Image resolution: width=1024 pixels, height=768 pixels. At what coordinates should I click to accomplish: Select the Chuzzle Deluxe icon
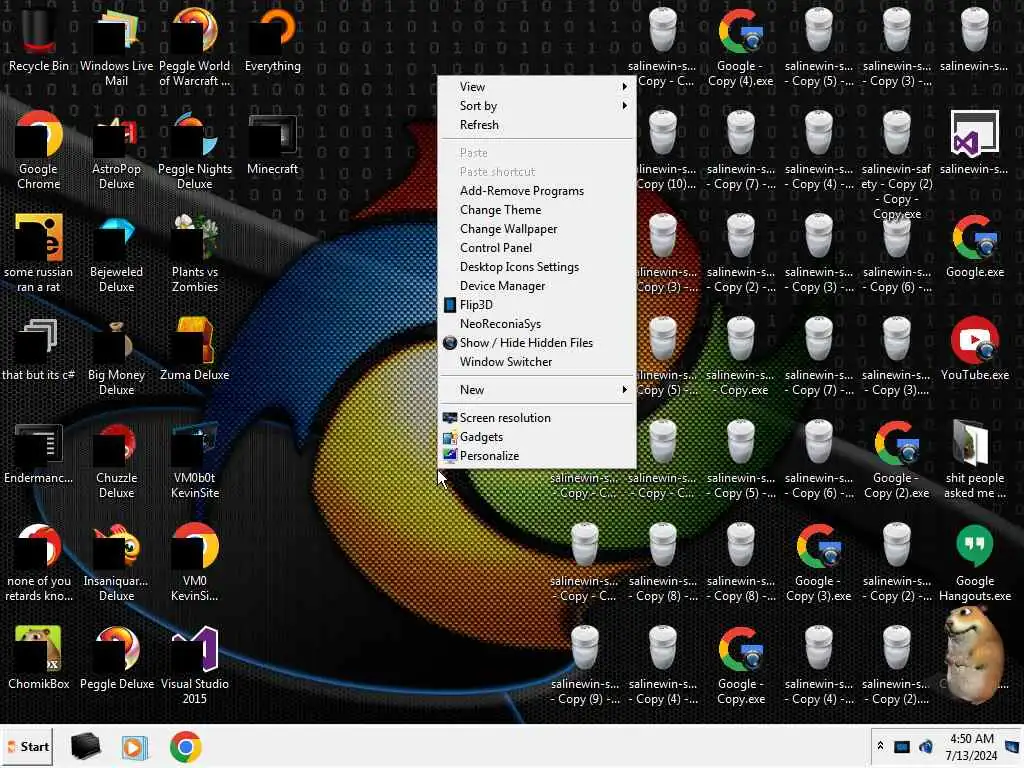tap(116, 460)
